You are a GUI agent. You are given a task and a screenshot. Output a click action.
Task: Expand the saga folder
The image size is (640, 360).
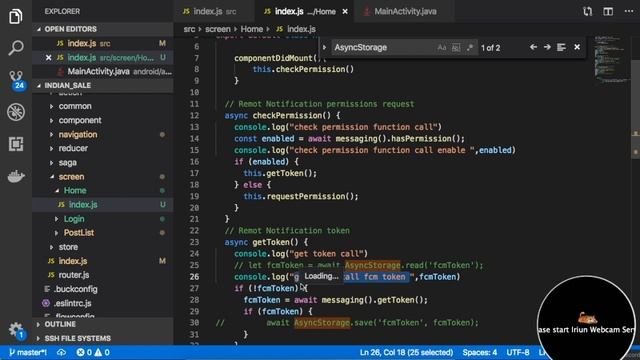click(51, 162)
